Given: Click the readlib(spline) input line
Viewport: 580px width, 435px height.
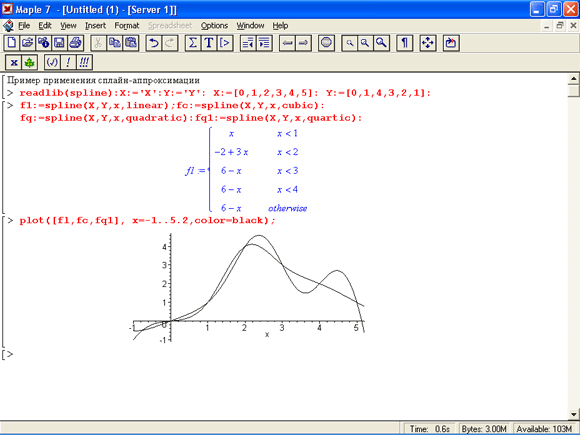Looking at the screenshot, I should [x=225, y=93].
